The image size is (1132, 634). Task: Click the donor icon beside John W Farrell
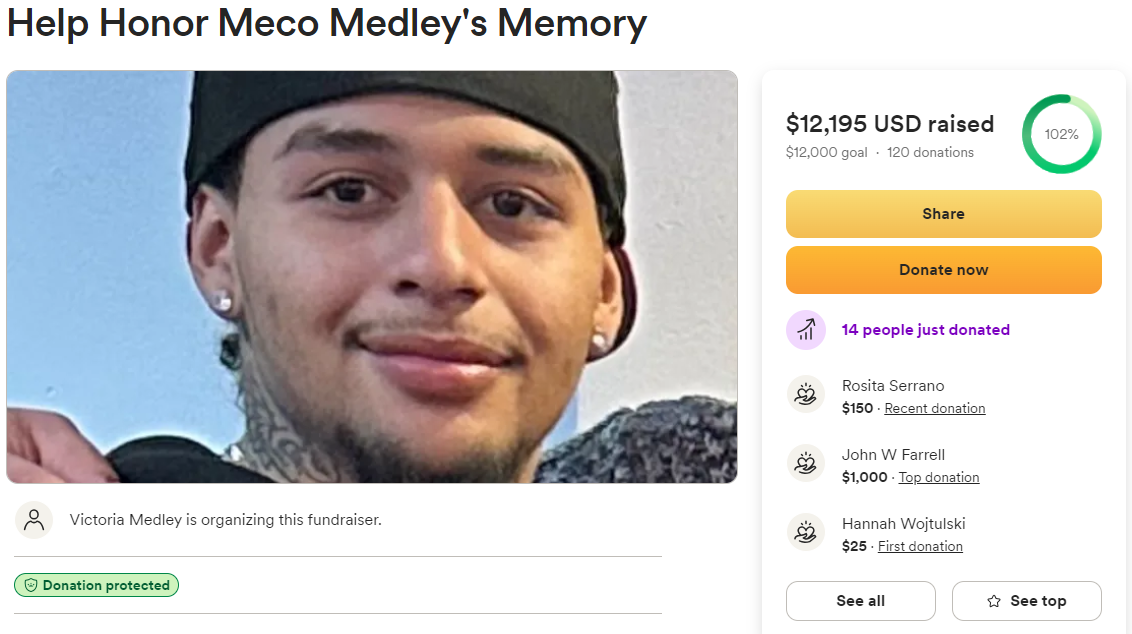point(806,464)
